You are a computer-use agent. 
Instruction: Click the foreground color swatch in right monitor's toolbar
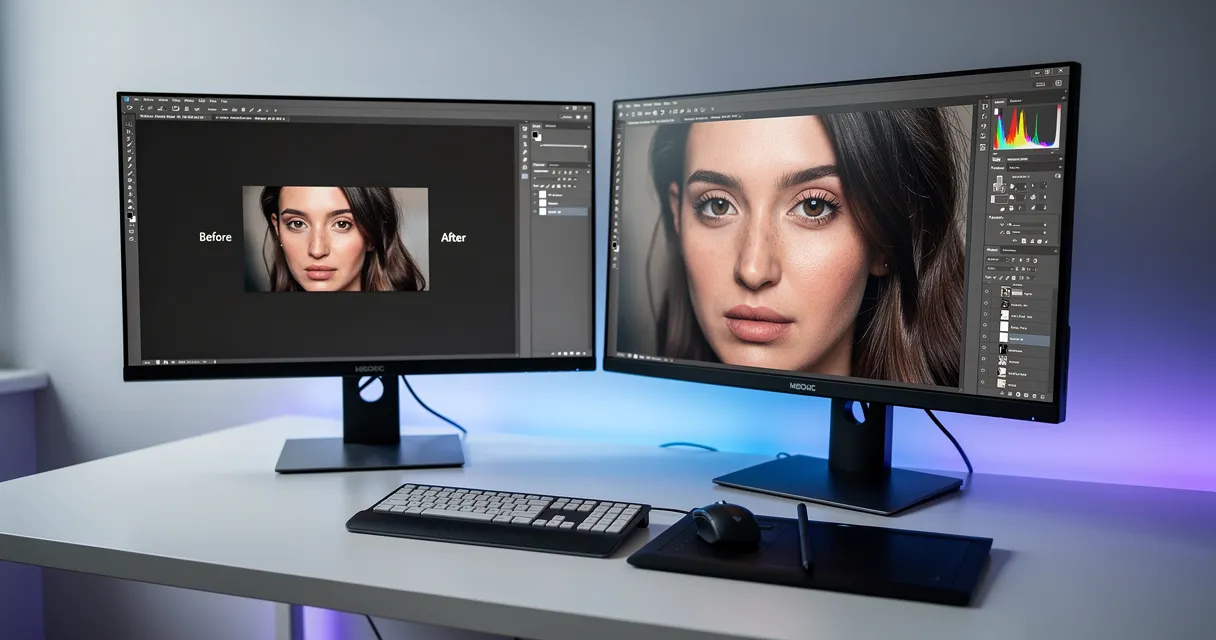614,245
